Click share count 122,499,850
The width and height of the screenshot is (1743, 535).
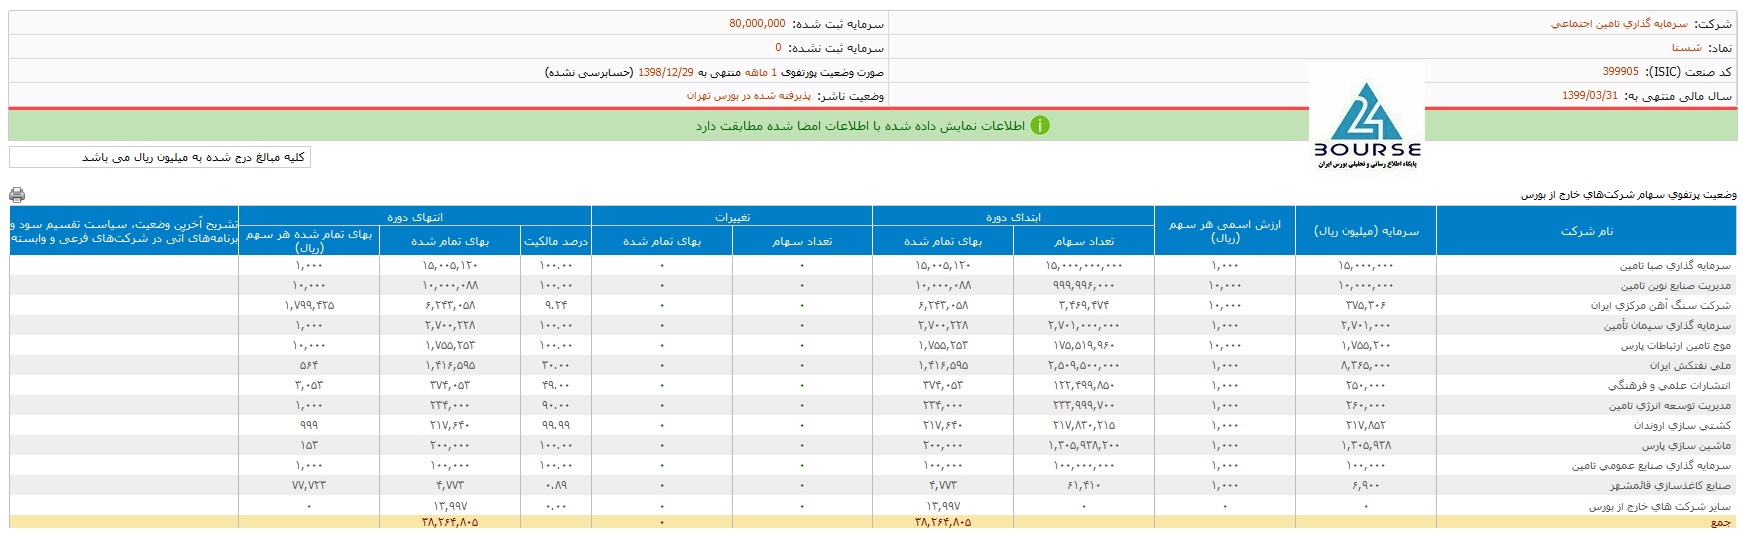point(1084,385)
